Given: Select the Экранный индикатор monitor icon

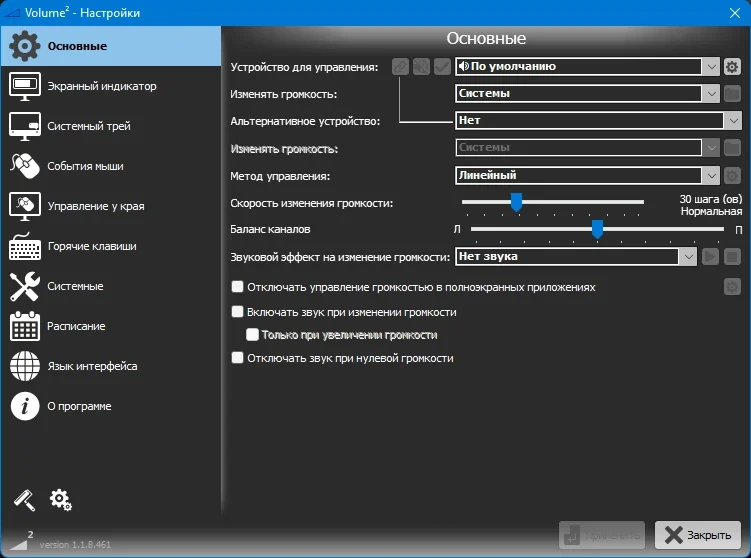Looking at the screenshot, I should click(24, 86).
